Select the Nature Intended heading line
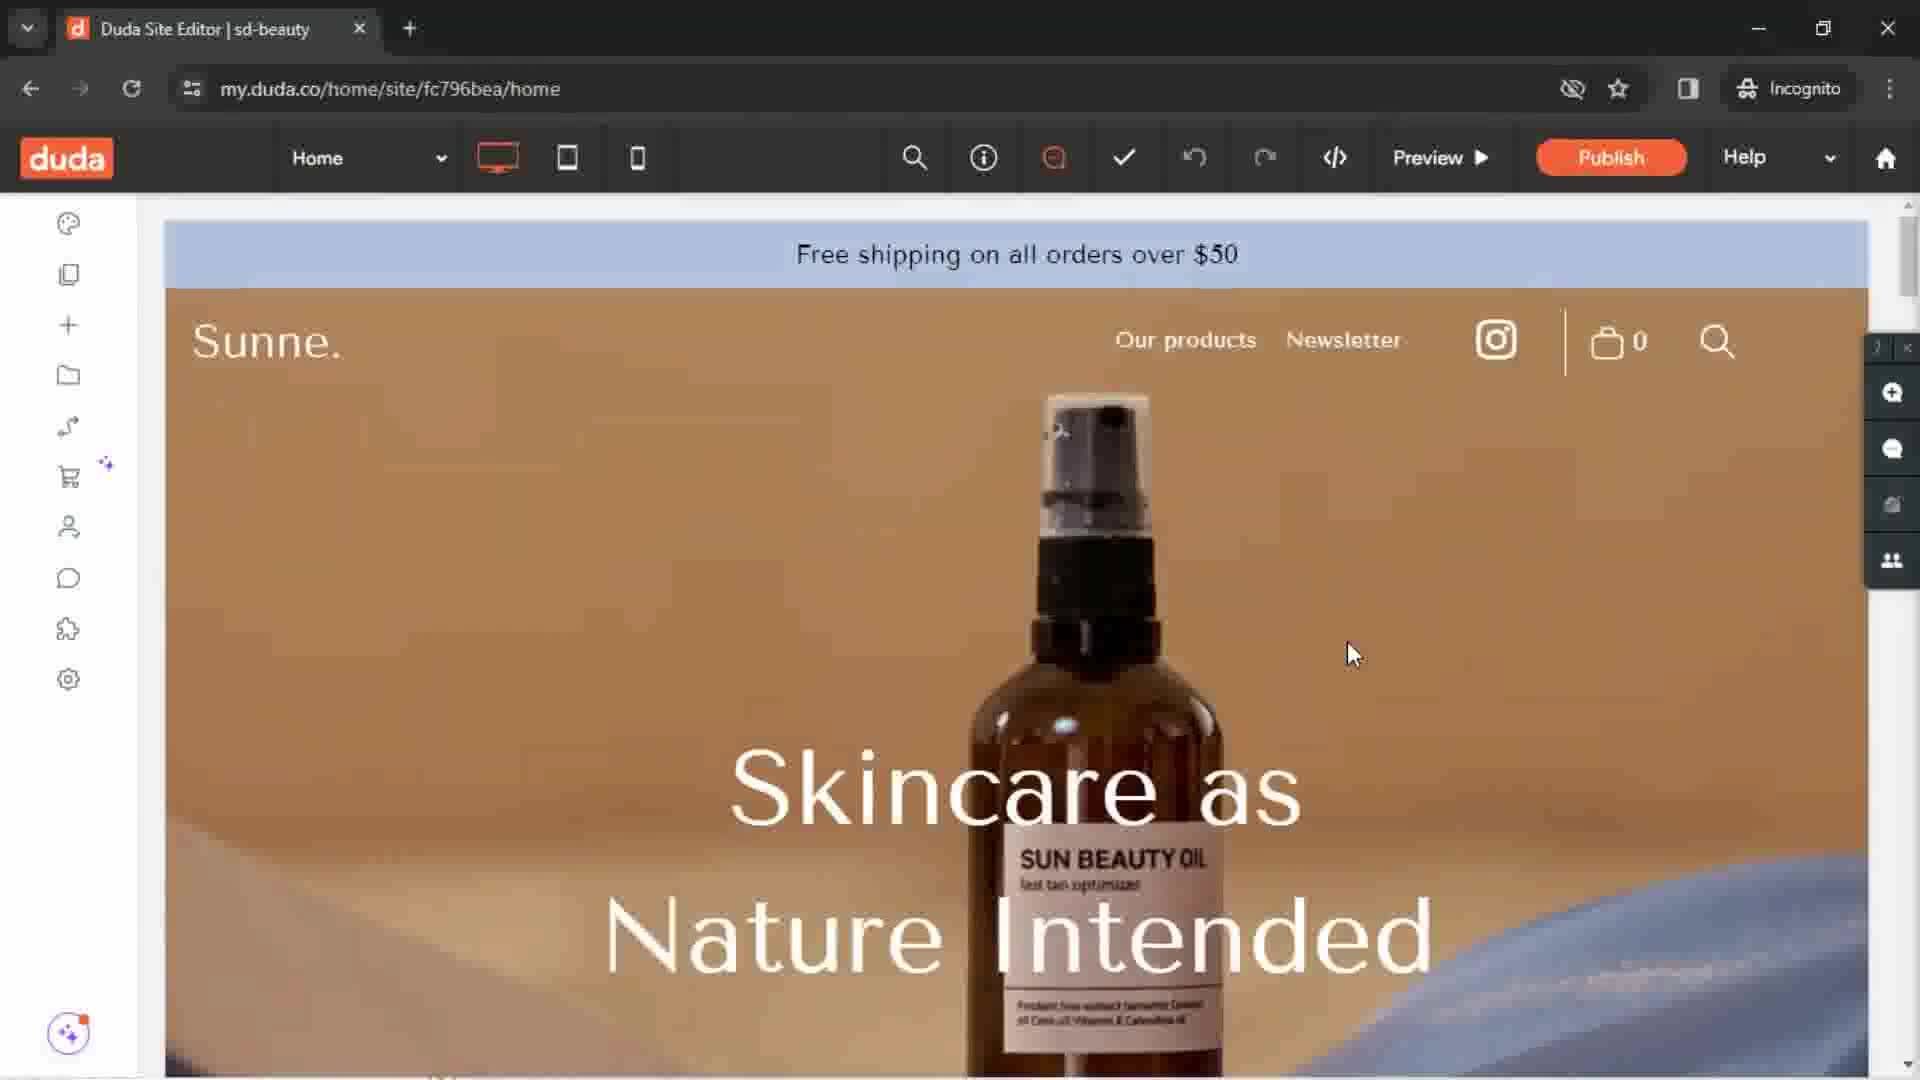This screenshot has width=1920, height=1080. click(x=1018, y=937)
